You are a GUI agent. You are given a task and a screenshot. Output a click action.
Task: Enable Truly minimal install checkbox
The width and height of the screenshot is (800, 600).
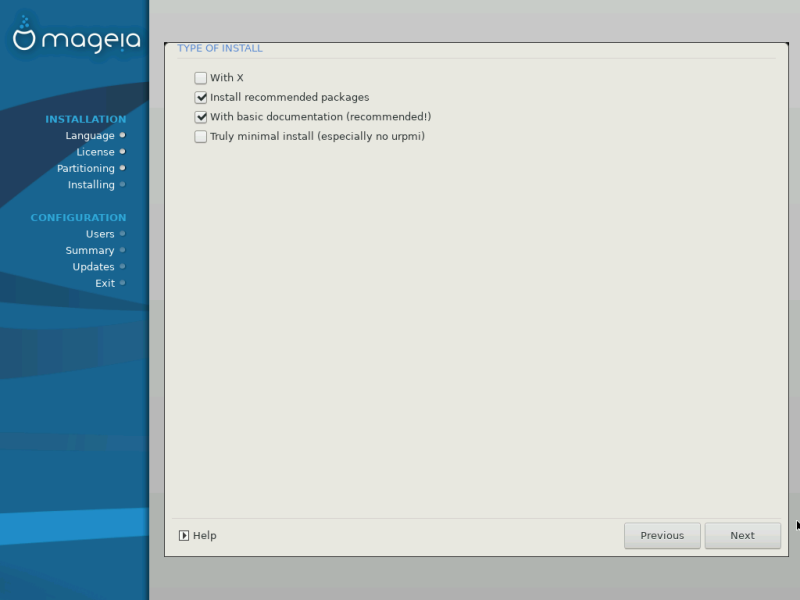[201, 136]
